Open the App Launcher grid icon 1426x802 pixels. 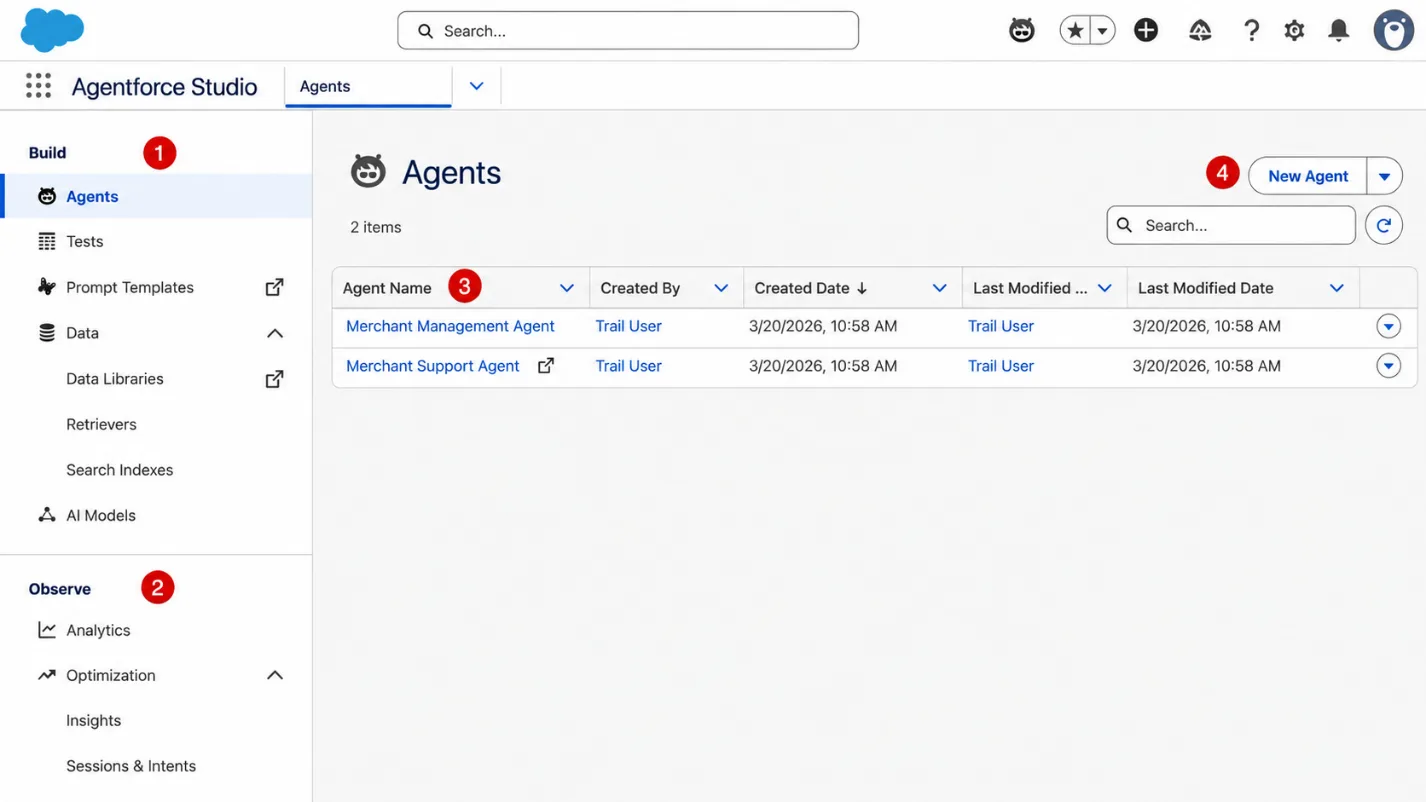38,86
